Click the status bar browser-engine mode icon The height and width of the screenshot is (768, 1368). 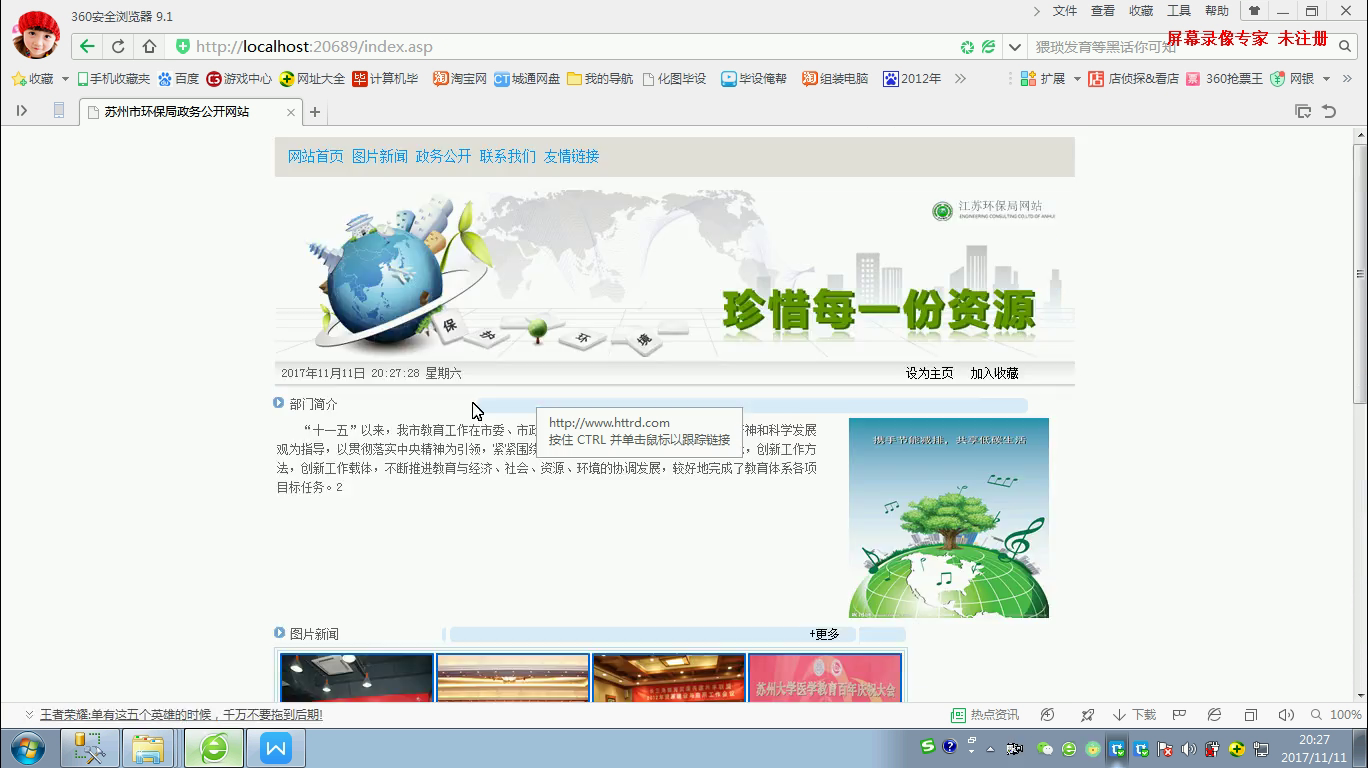(x=1214, y=715)
